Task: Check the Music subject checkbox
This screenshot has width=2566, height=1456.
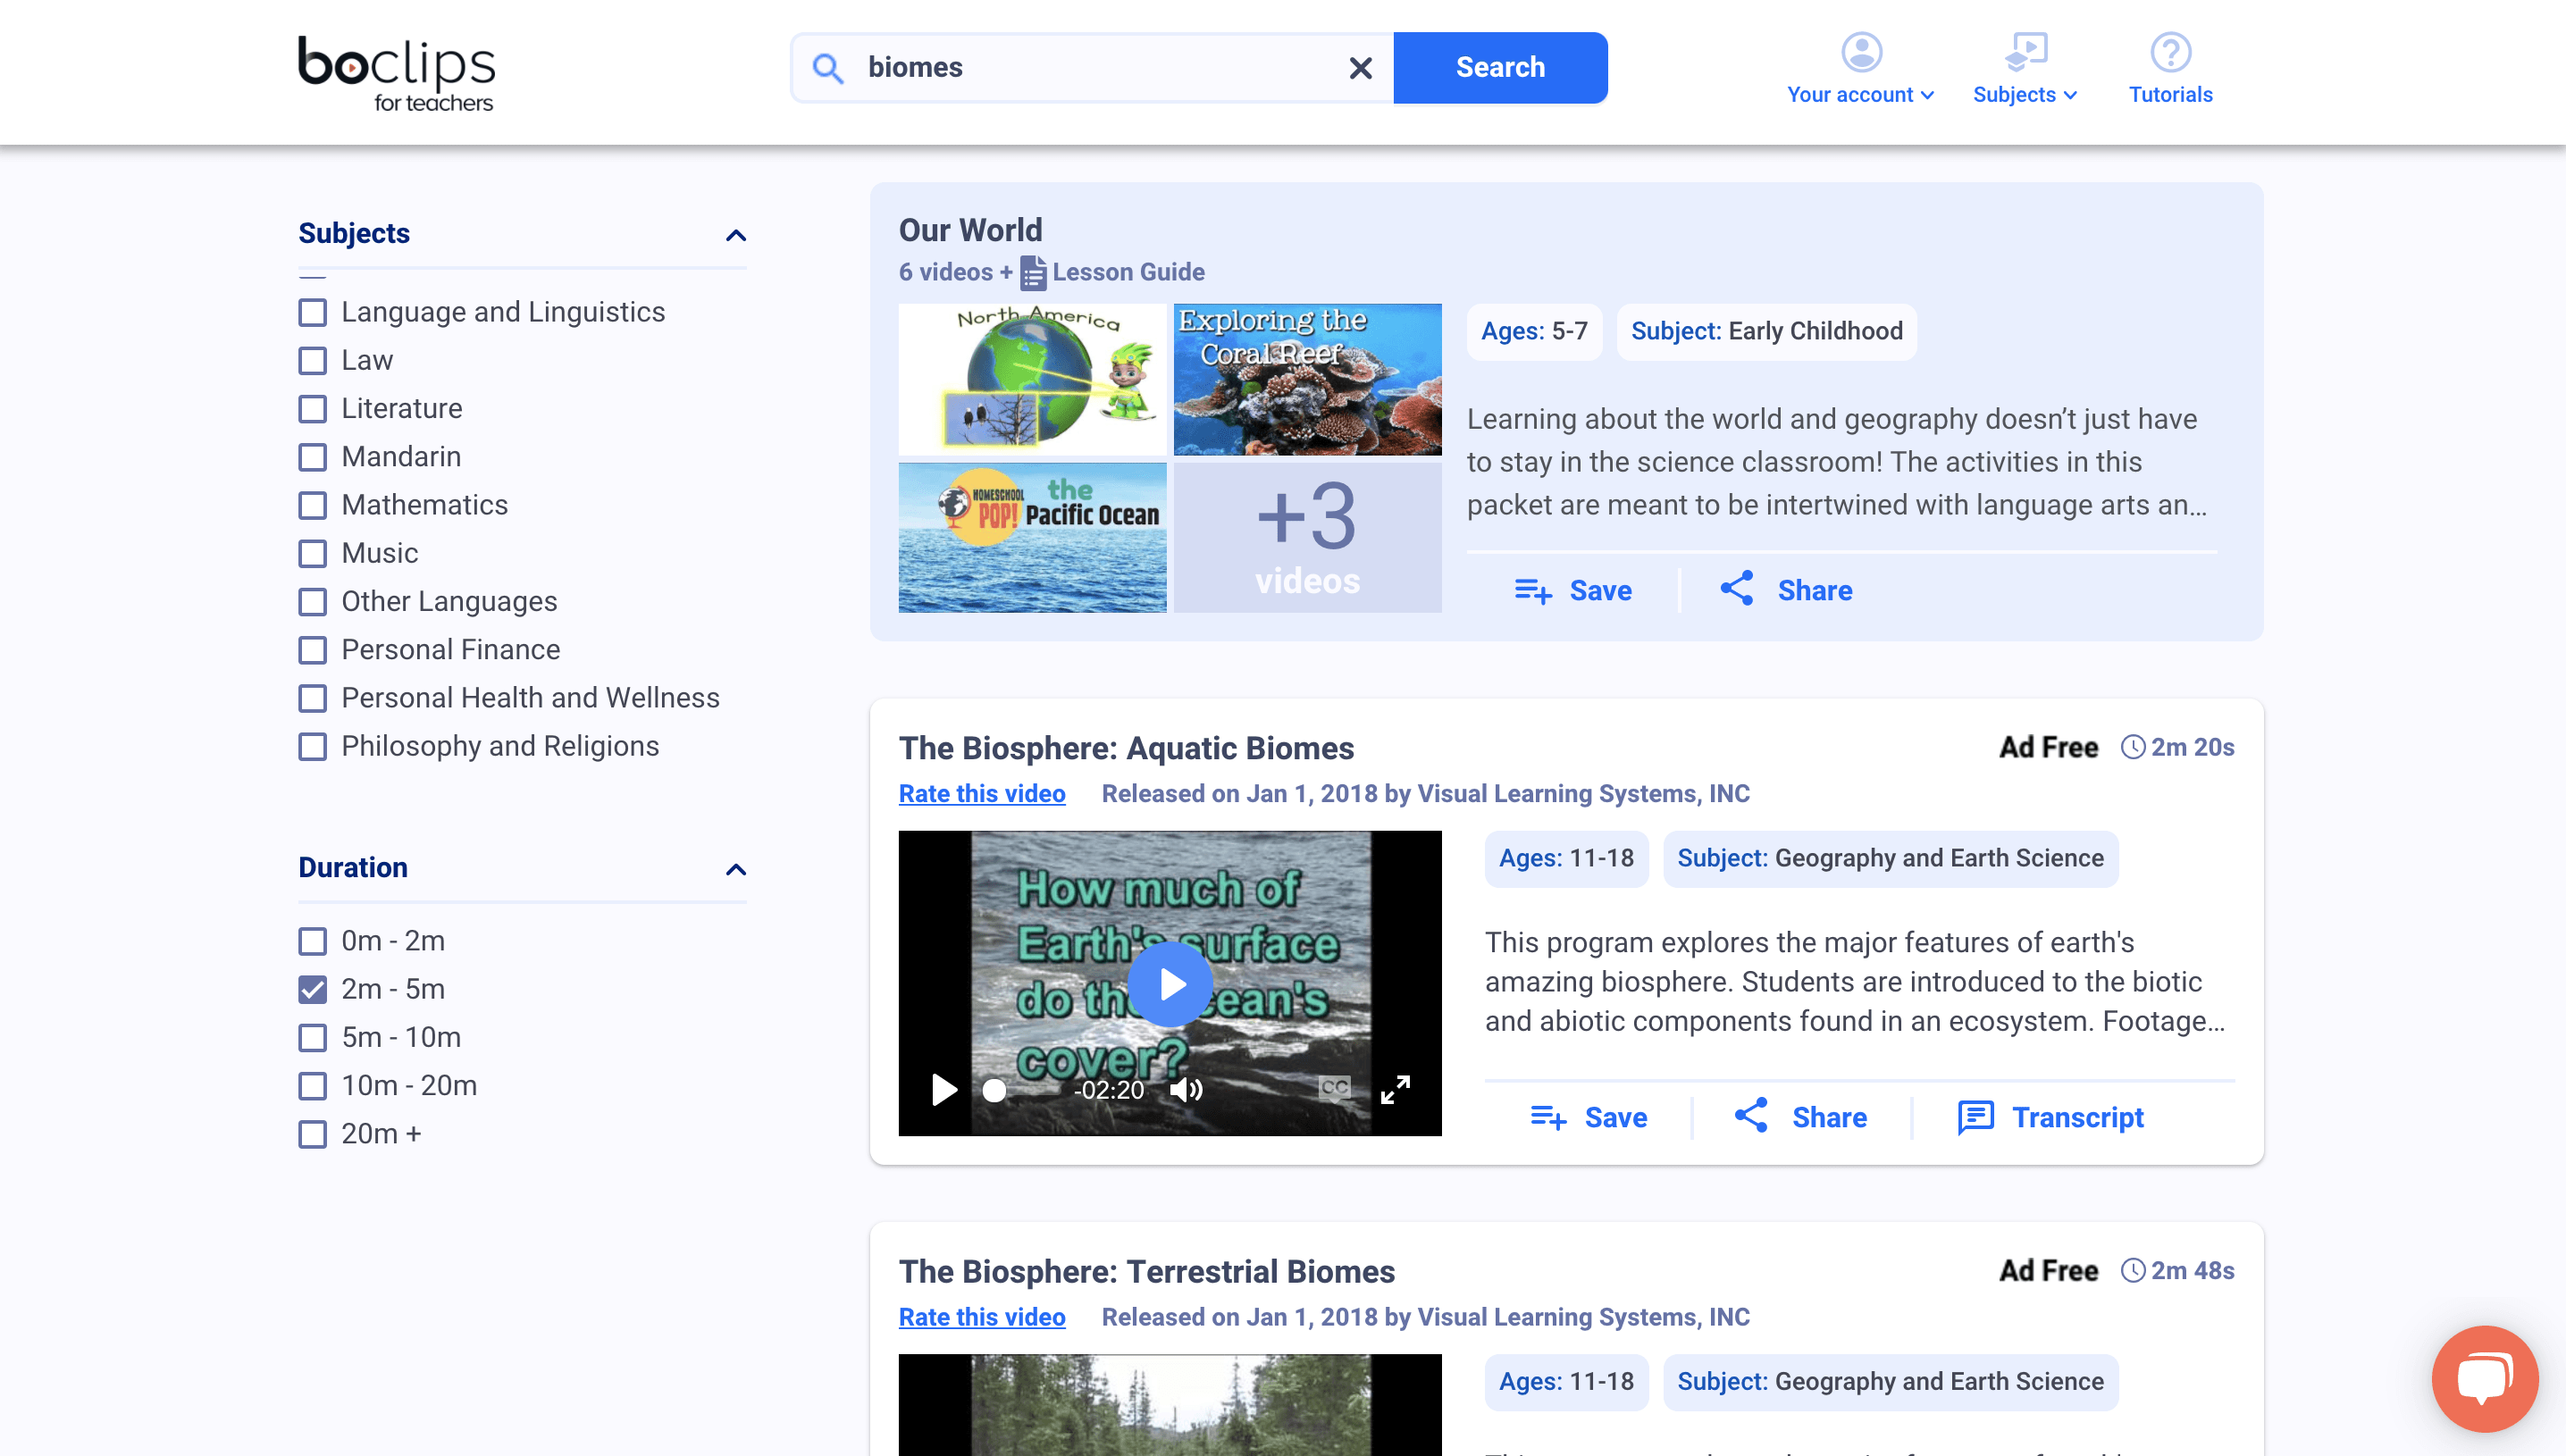Action: 312,553
